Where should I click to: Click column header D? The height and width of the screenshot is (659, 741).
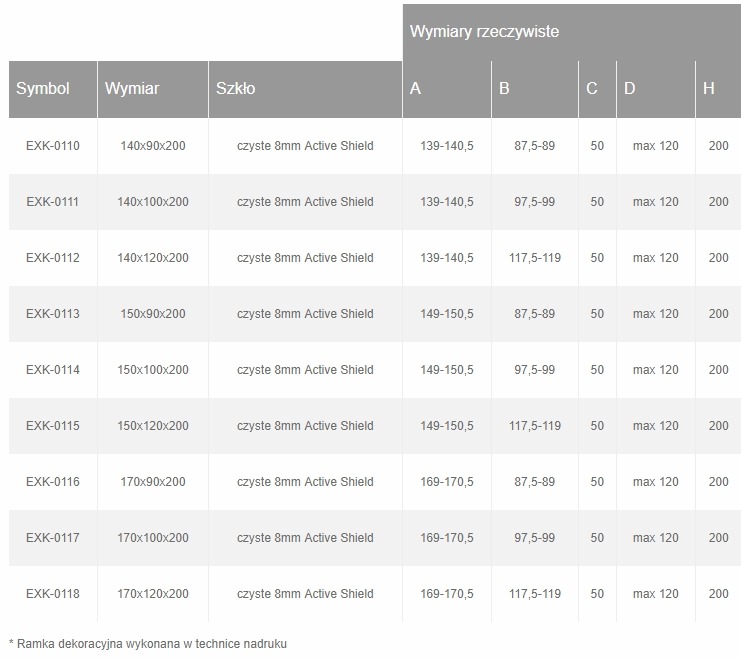point(630,88)
